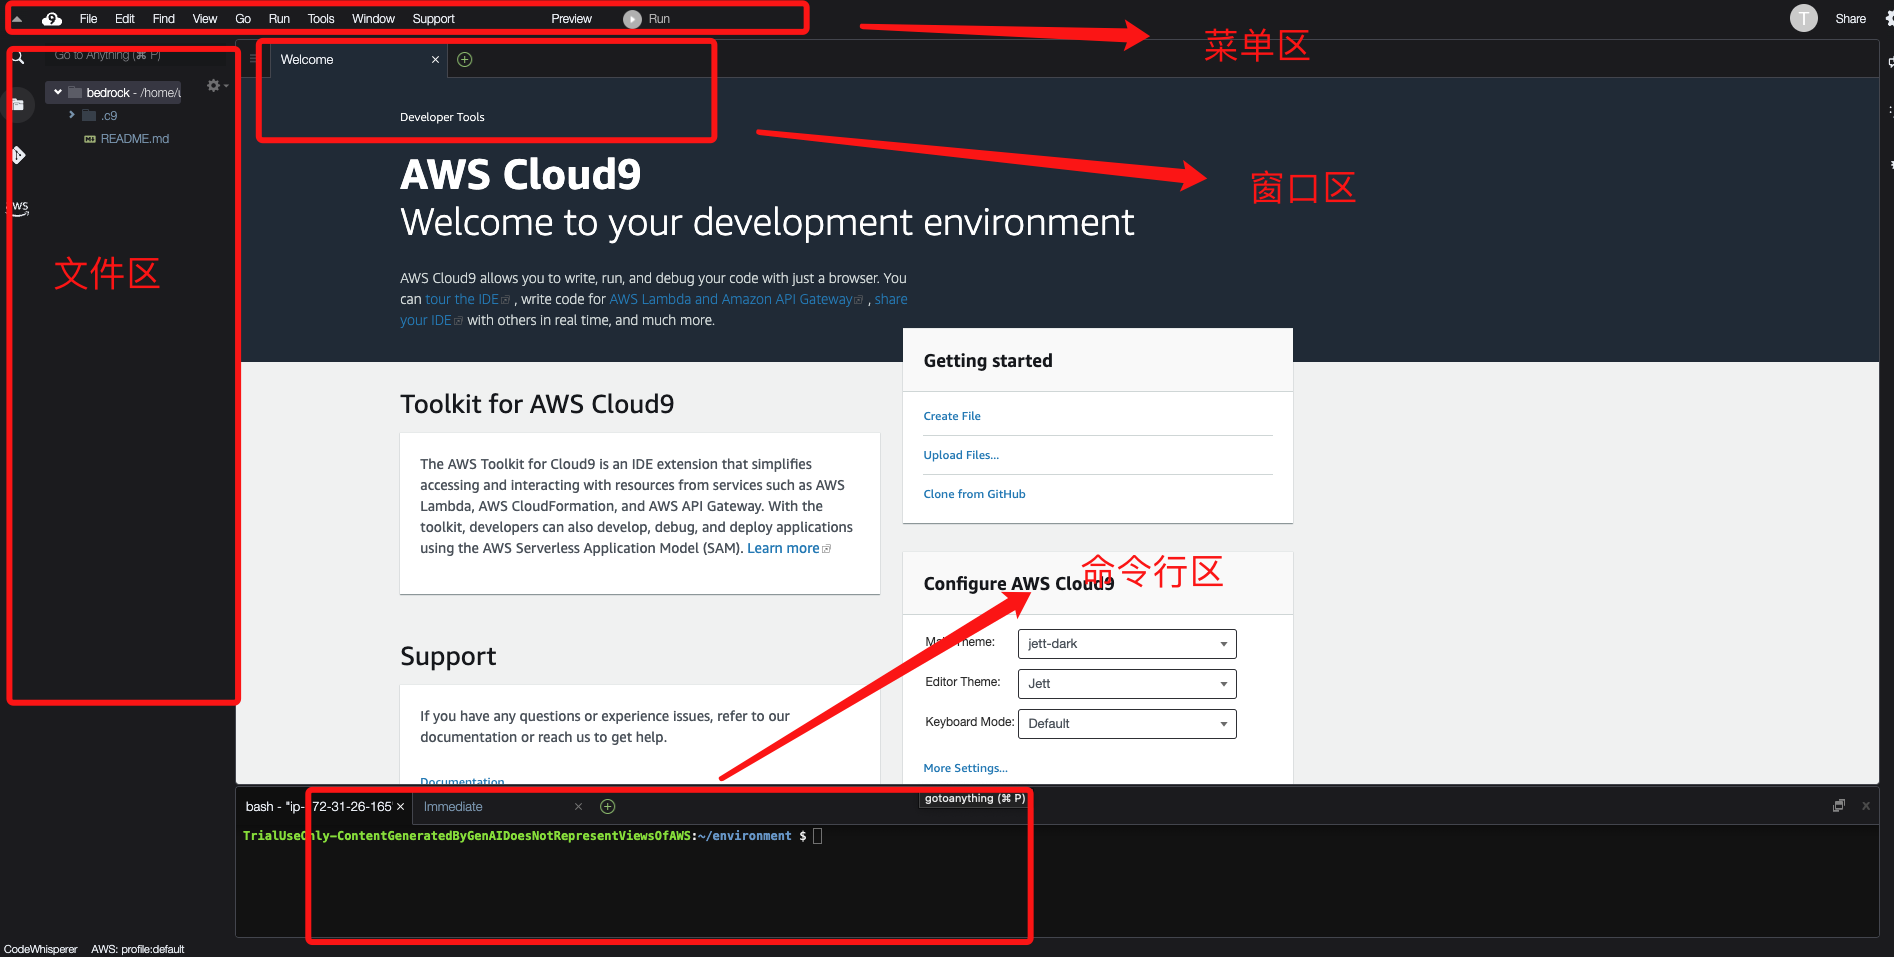This screenshot has height=957, width=1894.
Task: Open the Environment folder panel icon
Action: pos(18,104)
